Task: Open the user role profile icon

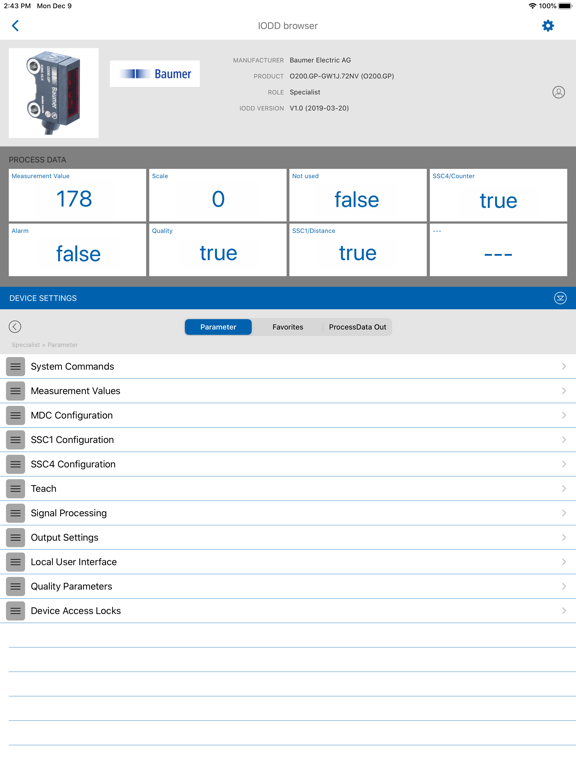Action: [558, 92]
